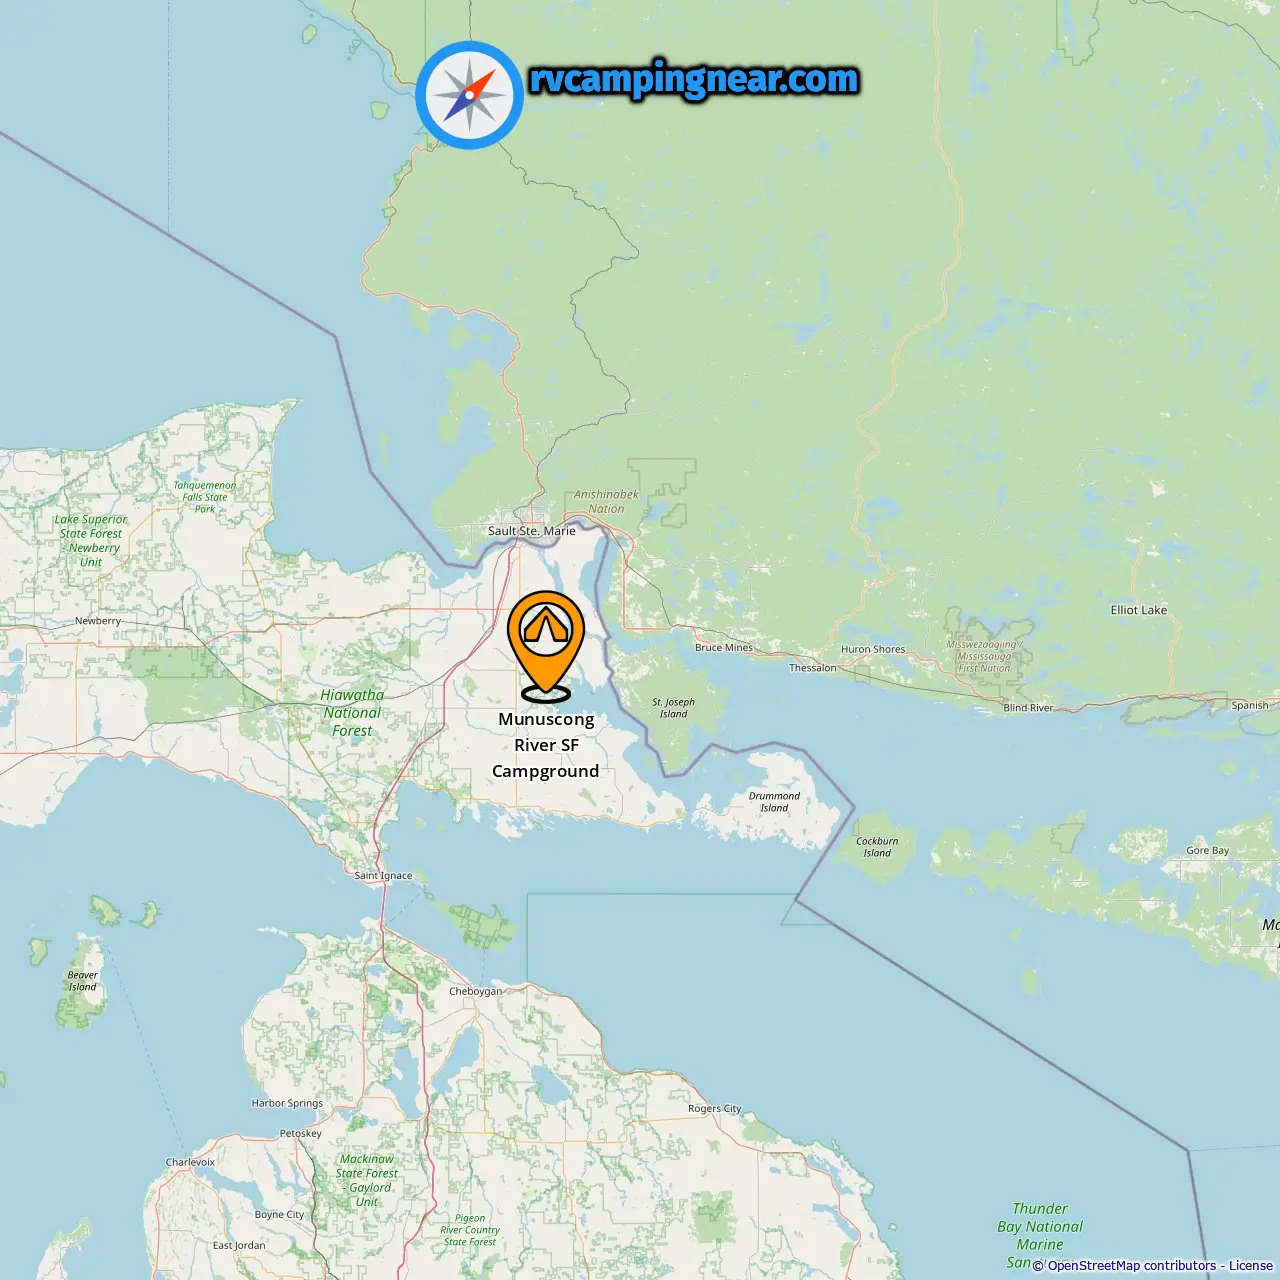The image size is (1280, 1280).
Task: Open the rvcampingnear.com site title
Action: 693,79
